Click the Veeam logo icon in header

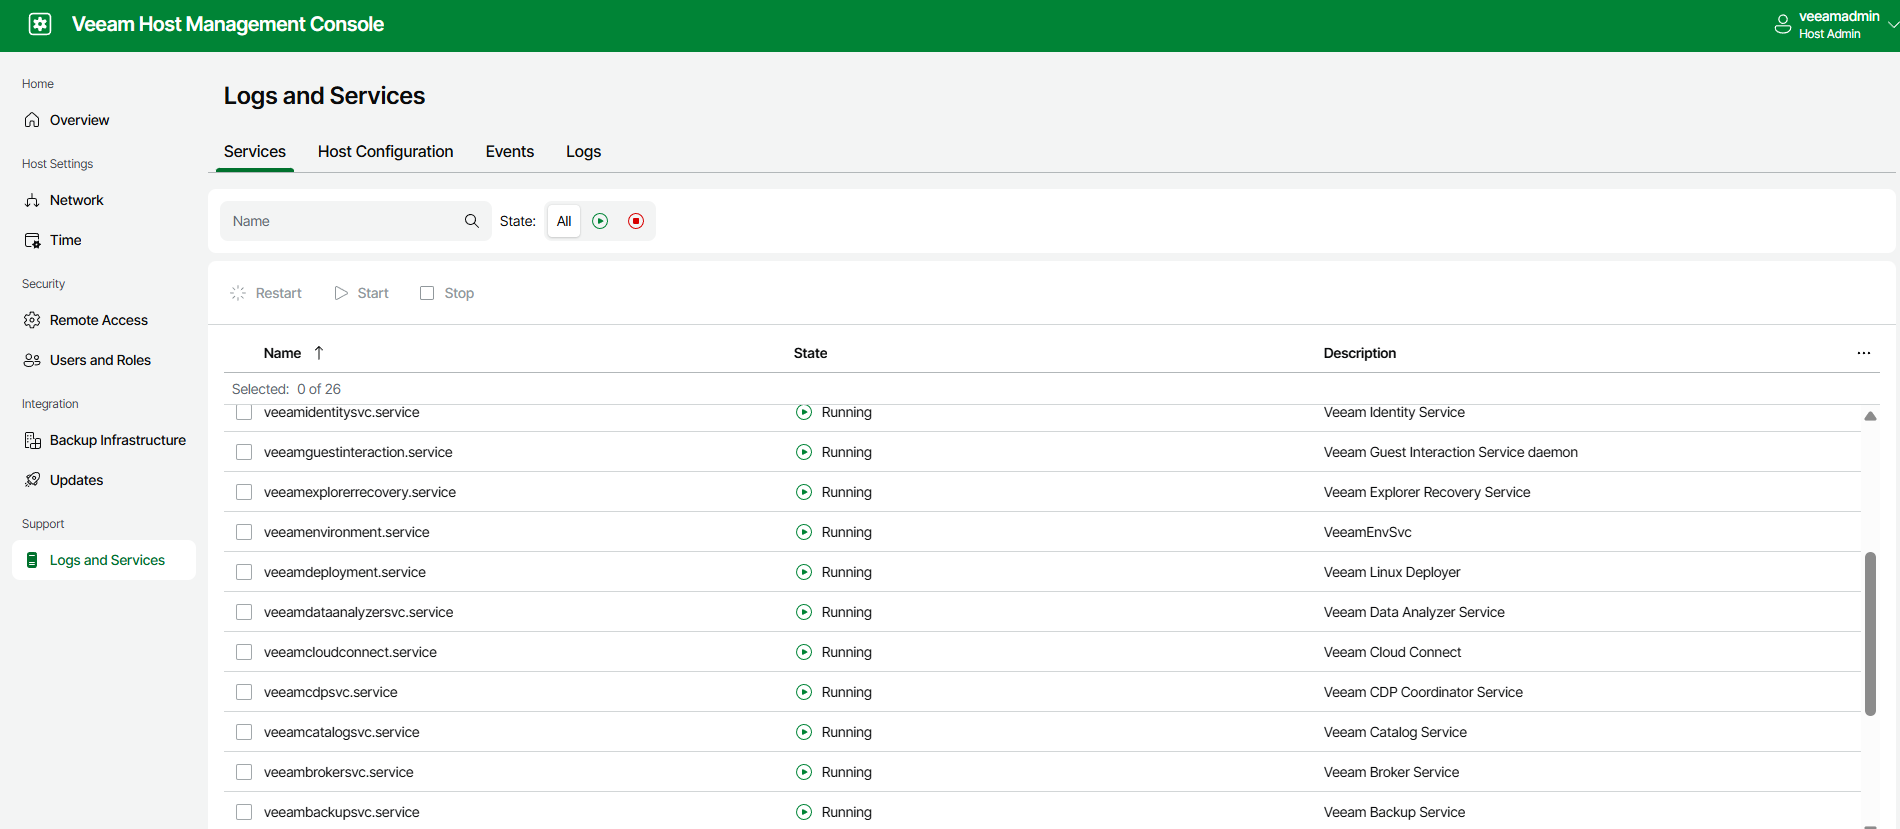pos(40,24)
